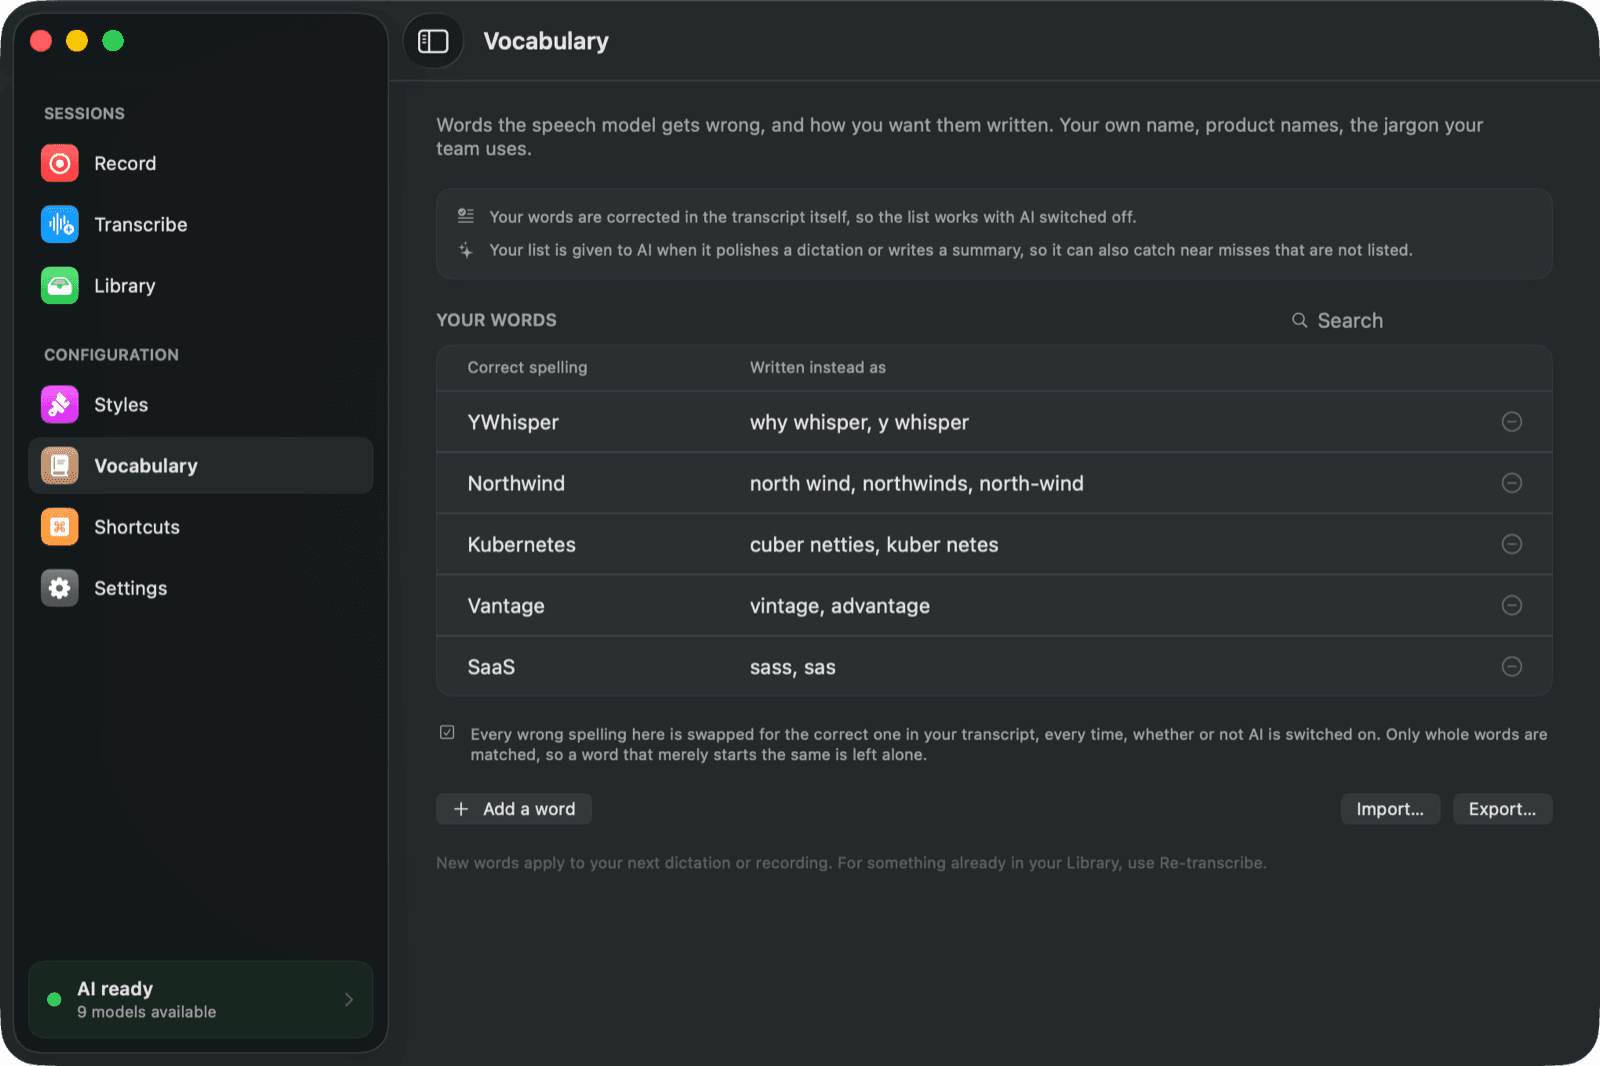The image size is (1600, 1066).
Task: Select the 'sass, sas' cell
Action: [793, 667]
